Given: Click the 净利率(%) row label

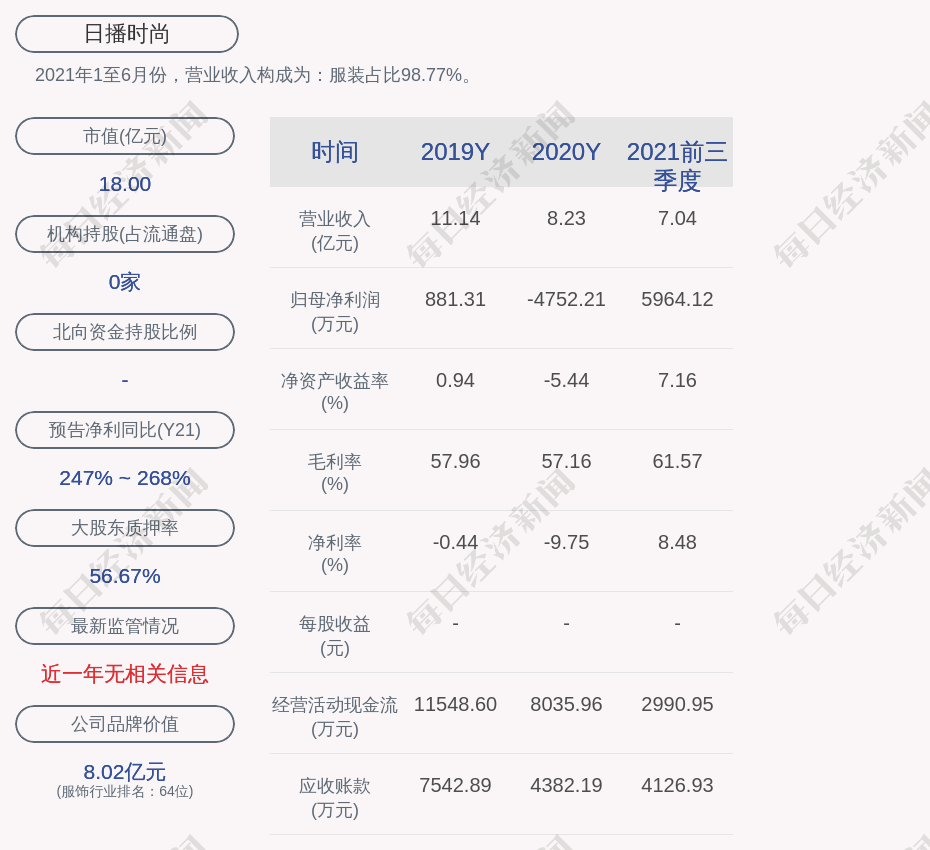Looking at the screenshot, I should (335, 553).
